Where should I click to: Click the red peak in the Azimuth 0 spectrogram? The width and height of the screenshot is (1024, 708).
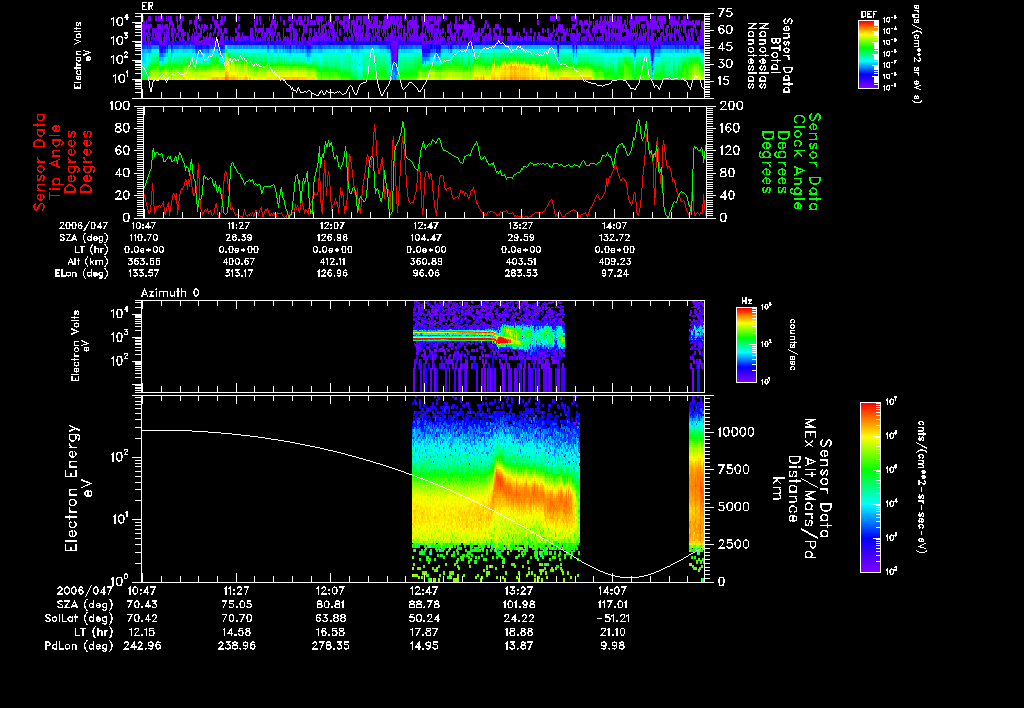point(503,341)
